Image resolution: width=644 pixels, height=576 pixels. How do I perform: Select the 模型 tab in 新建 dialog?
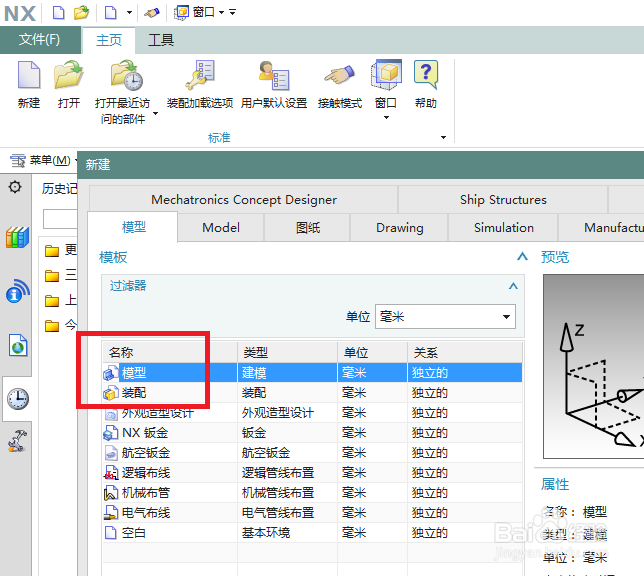(x=133, y=227)
